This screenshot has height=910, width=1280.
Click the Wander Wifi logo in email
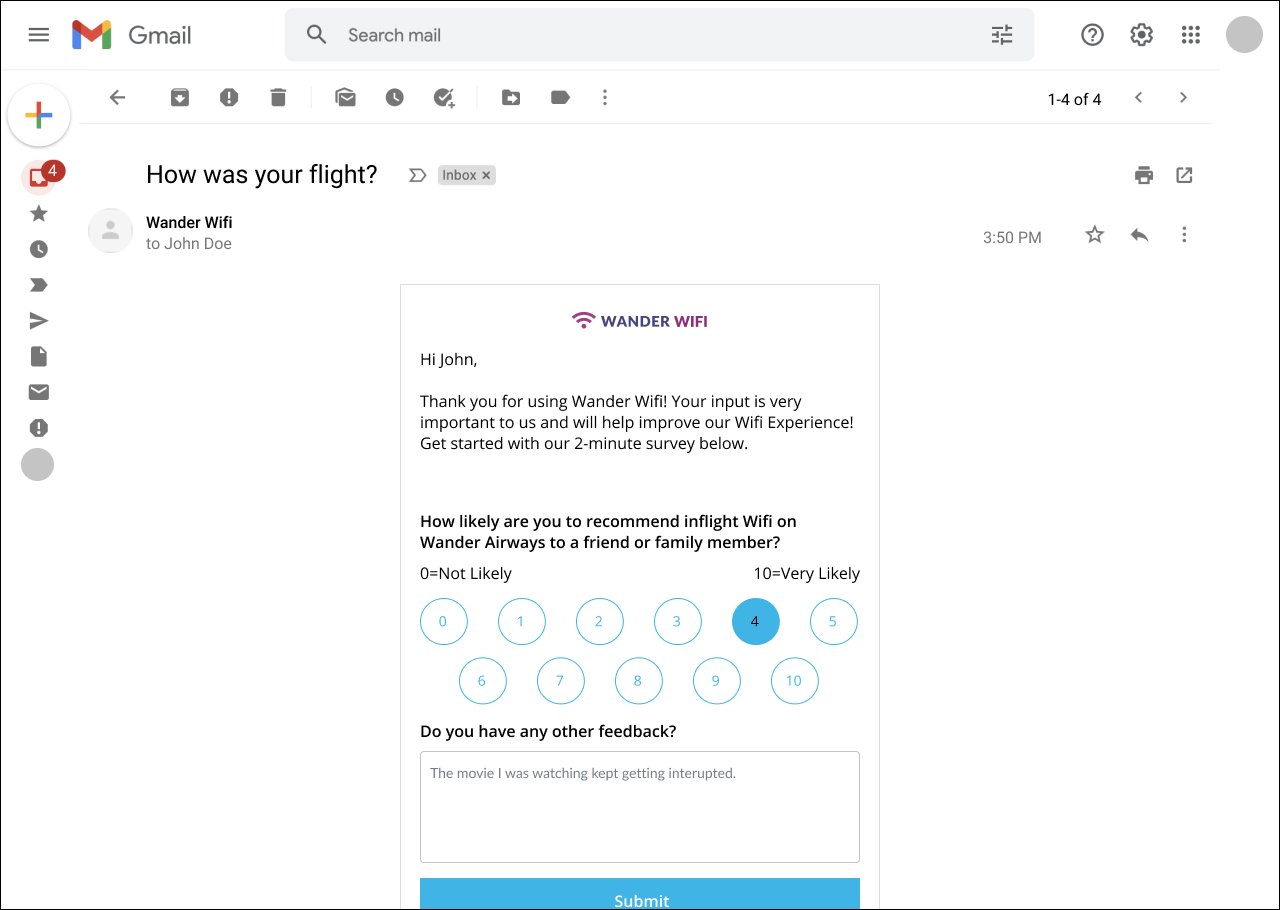(x=640, y=321)
